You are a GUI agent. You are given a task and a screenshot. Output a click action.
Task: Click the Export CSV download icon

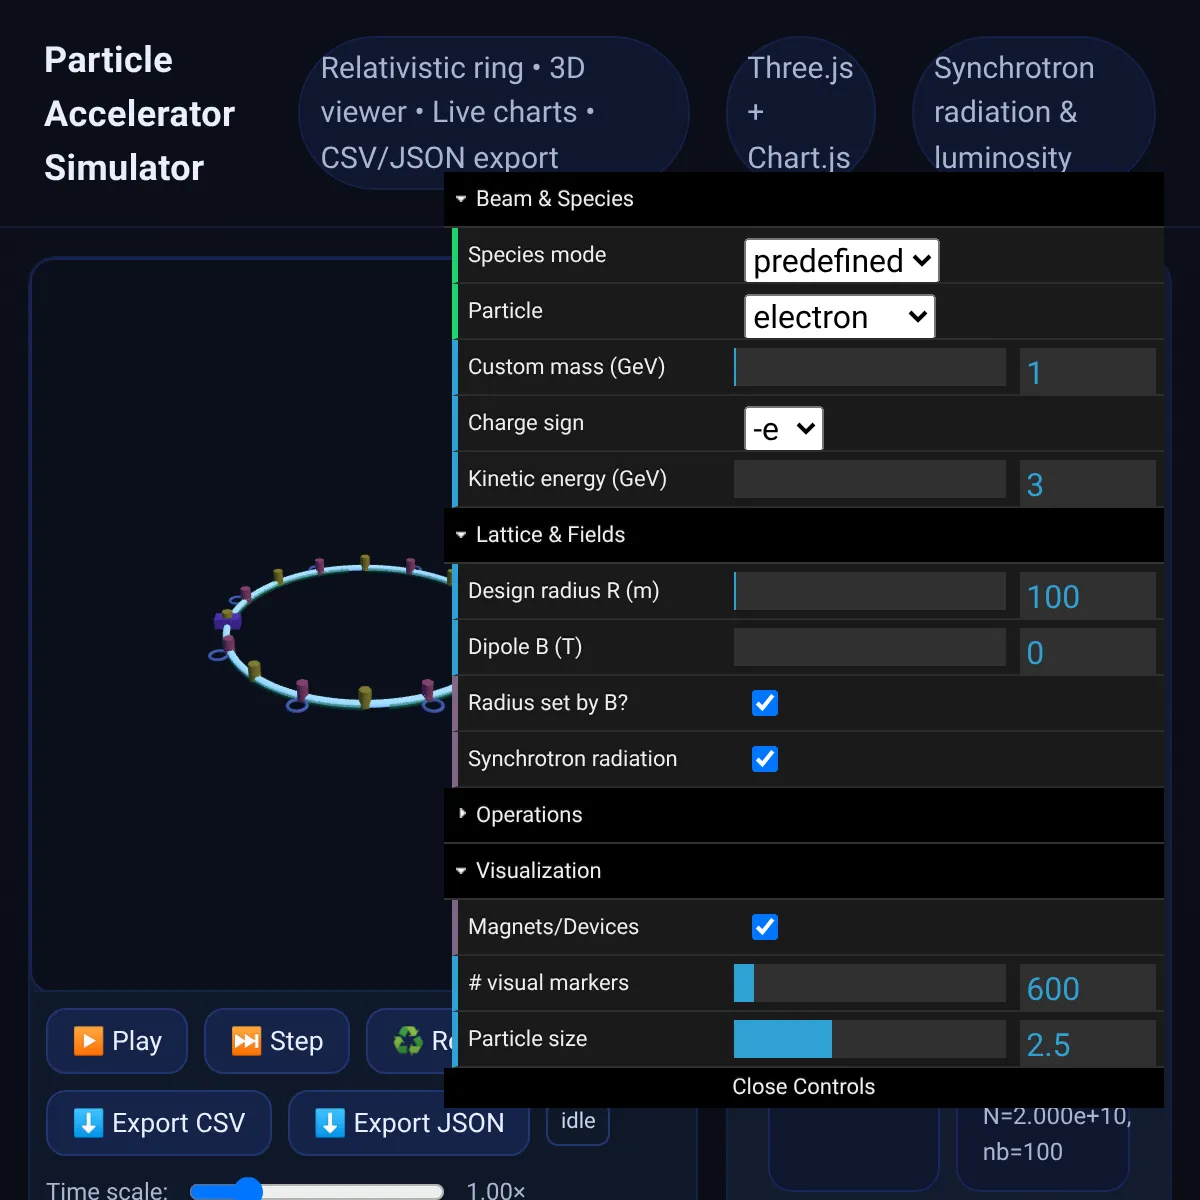pyautogui.click(x=88, y=1123)
